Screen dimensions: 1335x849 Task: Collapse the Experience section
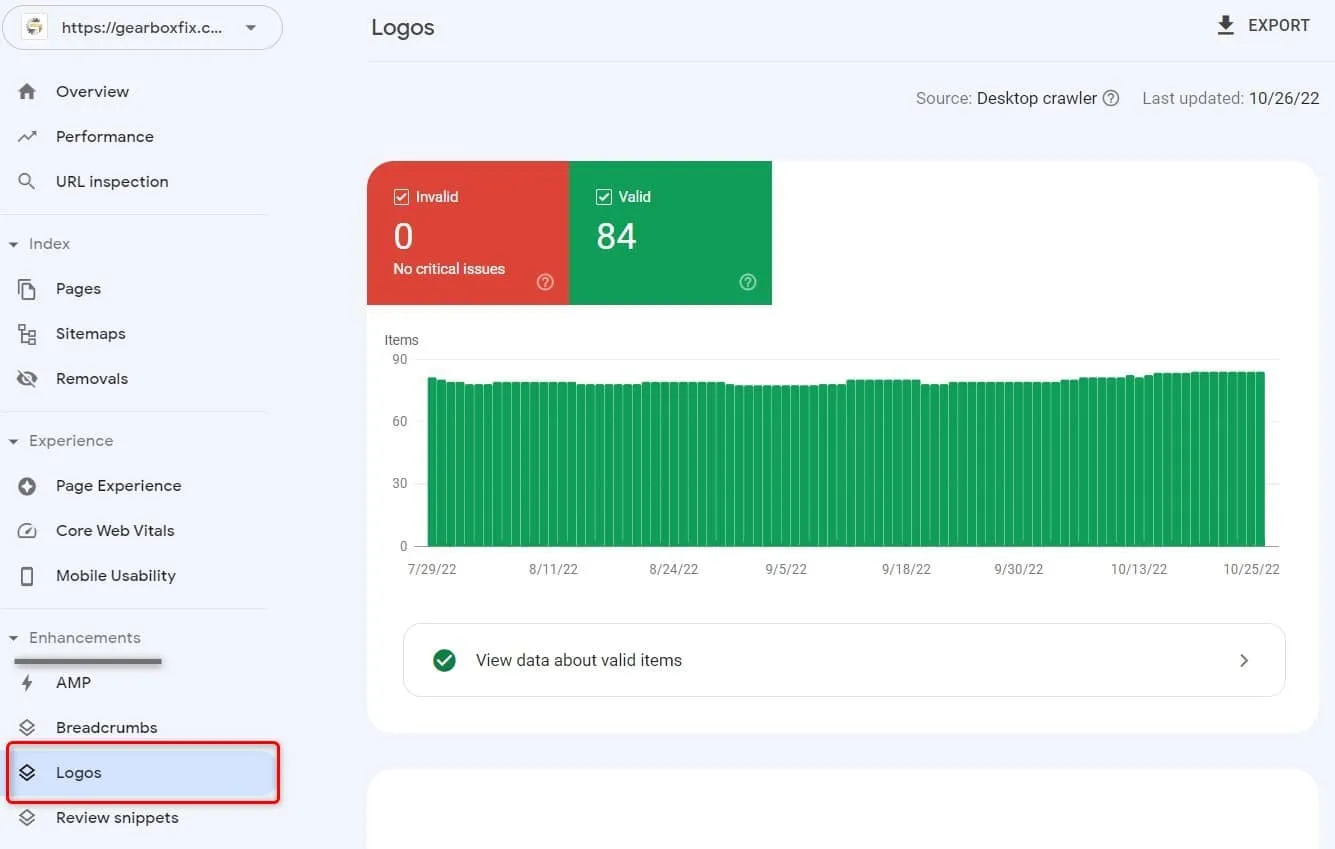[x=14, y=441]
